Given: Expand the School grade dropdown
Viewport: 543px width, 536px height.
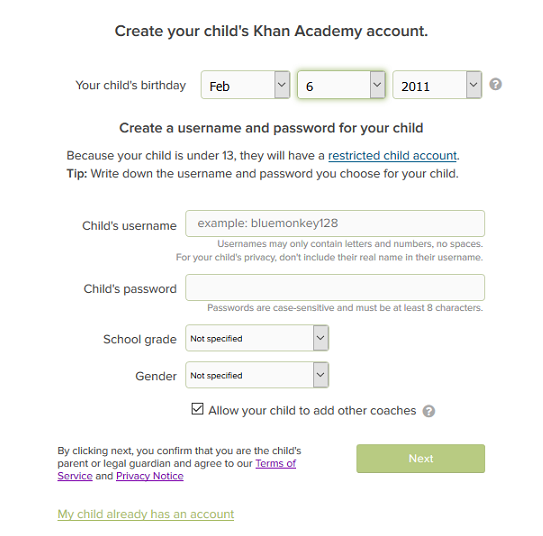Looking at the screenshot, I should (x=257, y=338).
